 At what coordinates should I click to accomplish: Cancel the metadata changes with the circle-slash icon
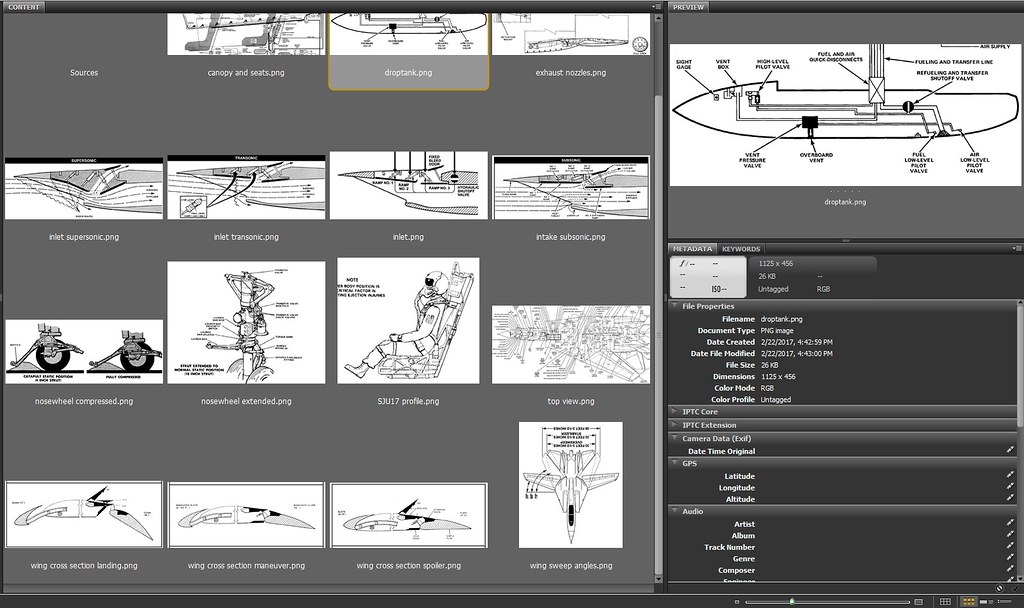pos(999,588)
